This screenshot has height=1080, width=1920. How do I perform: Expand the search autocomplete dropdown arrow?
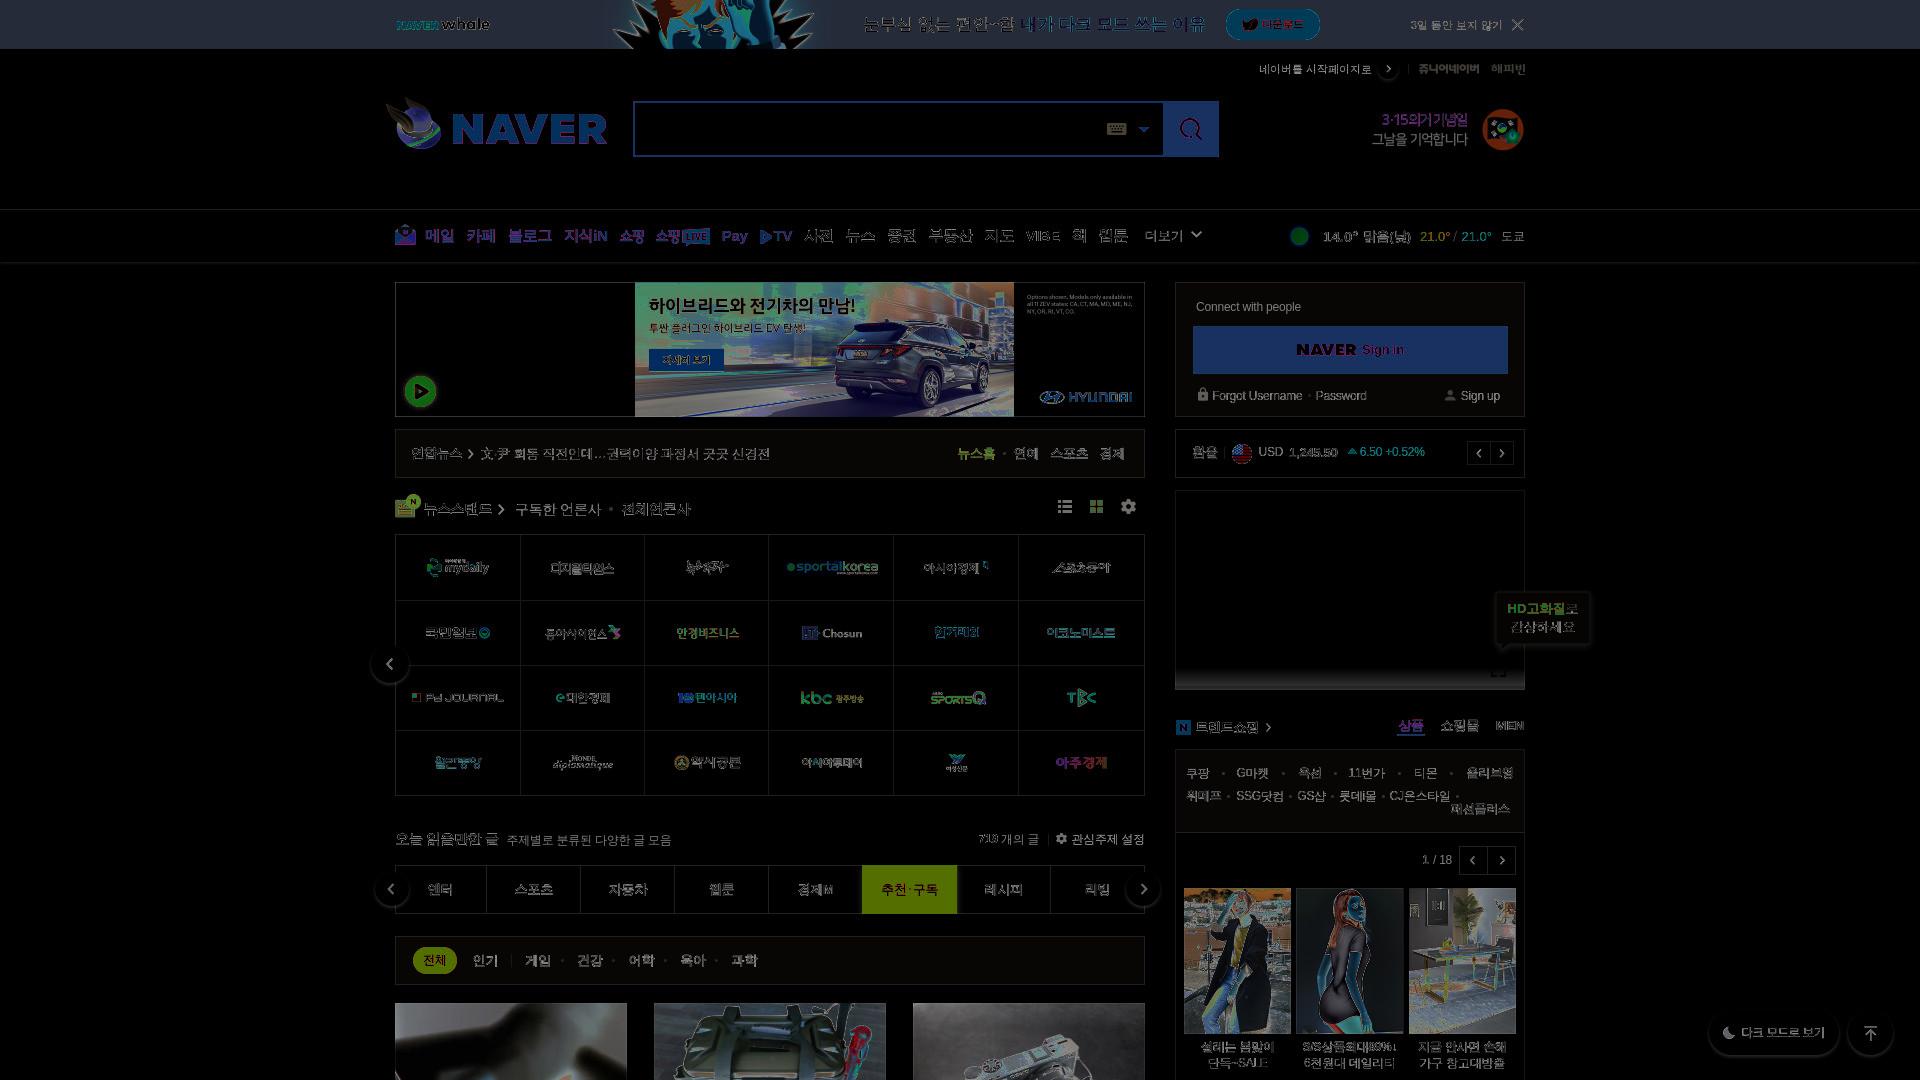point(1144,129)
